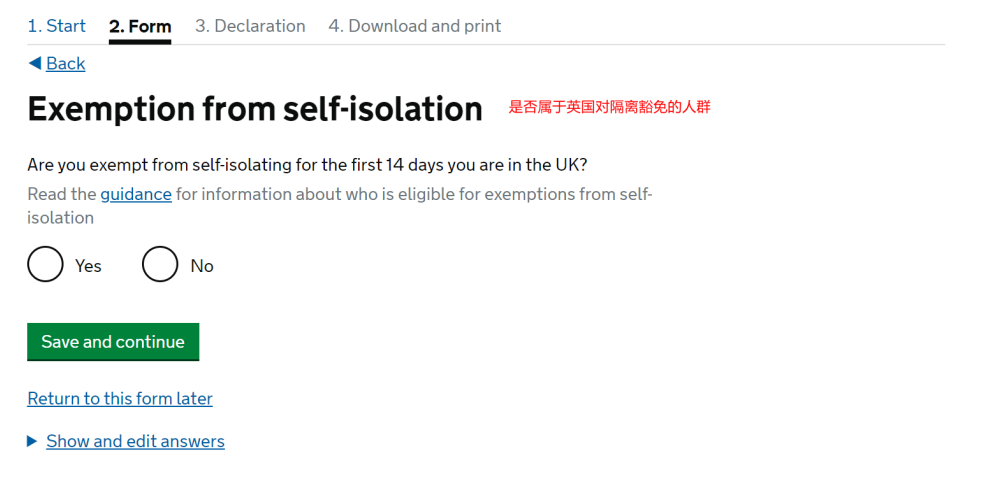988x479 pixels.
Task: Go to the 1. Start step
Action: coord(57,26)
